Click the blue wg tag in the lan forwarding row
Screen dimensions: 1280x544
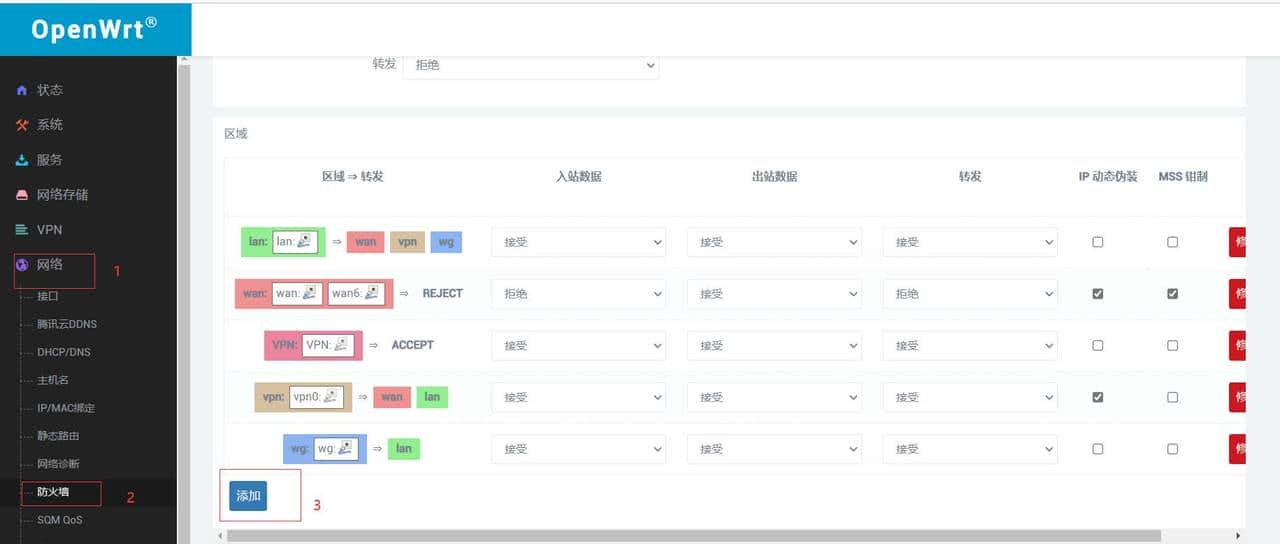(446, 242)
